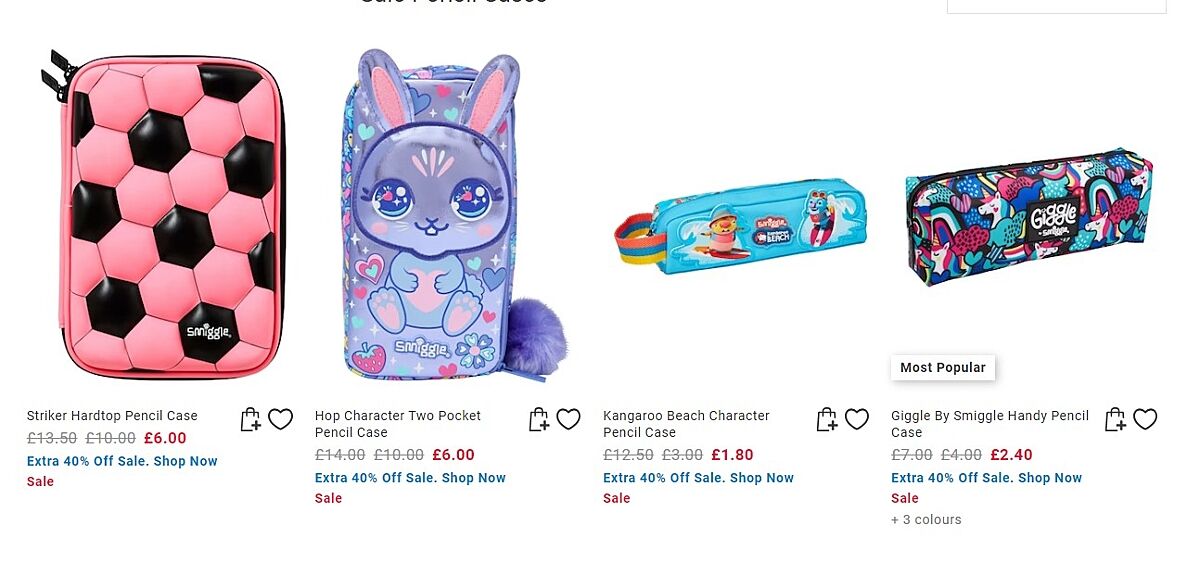
Task: Click Extra 40% Off link under Giggle case
Action: pyautogui.click(x=986, y=478)
